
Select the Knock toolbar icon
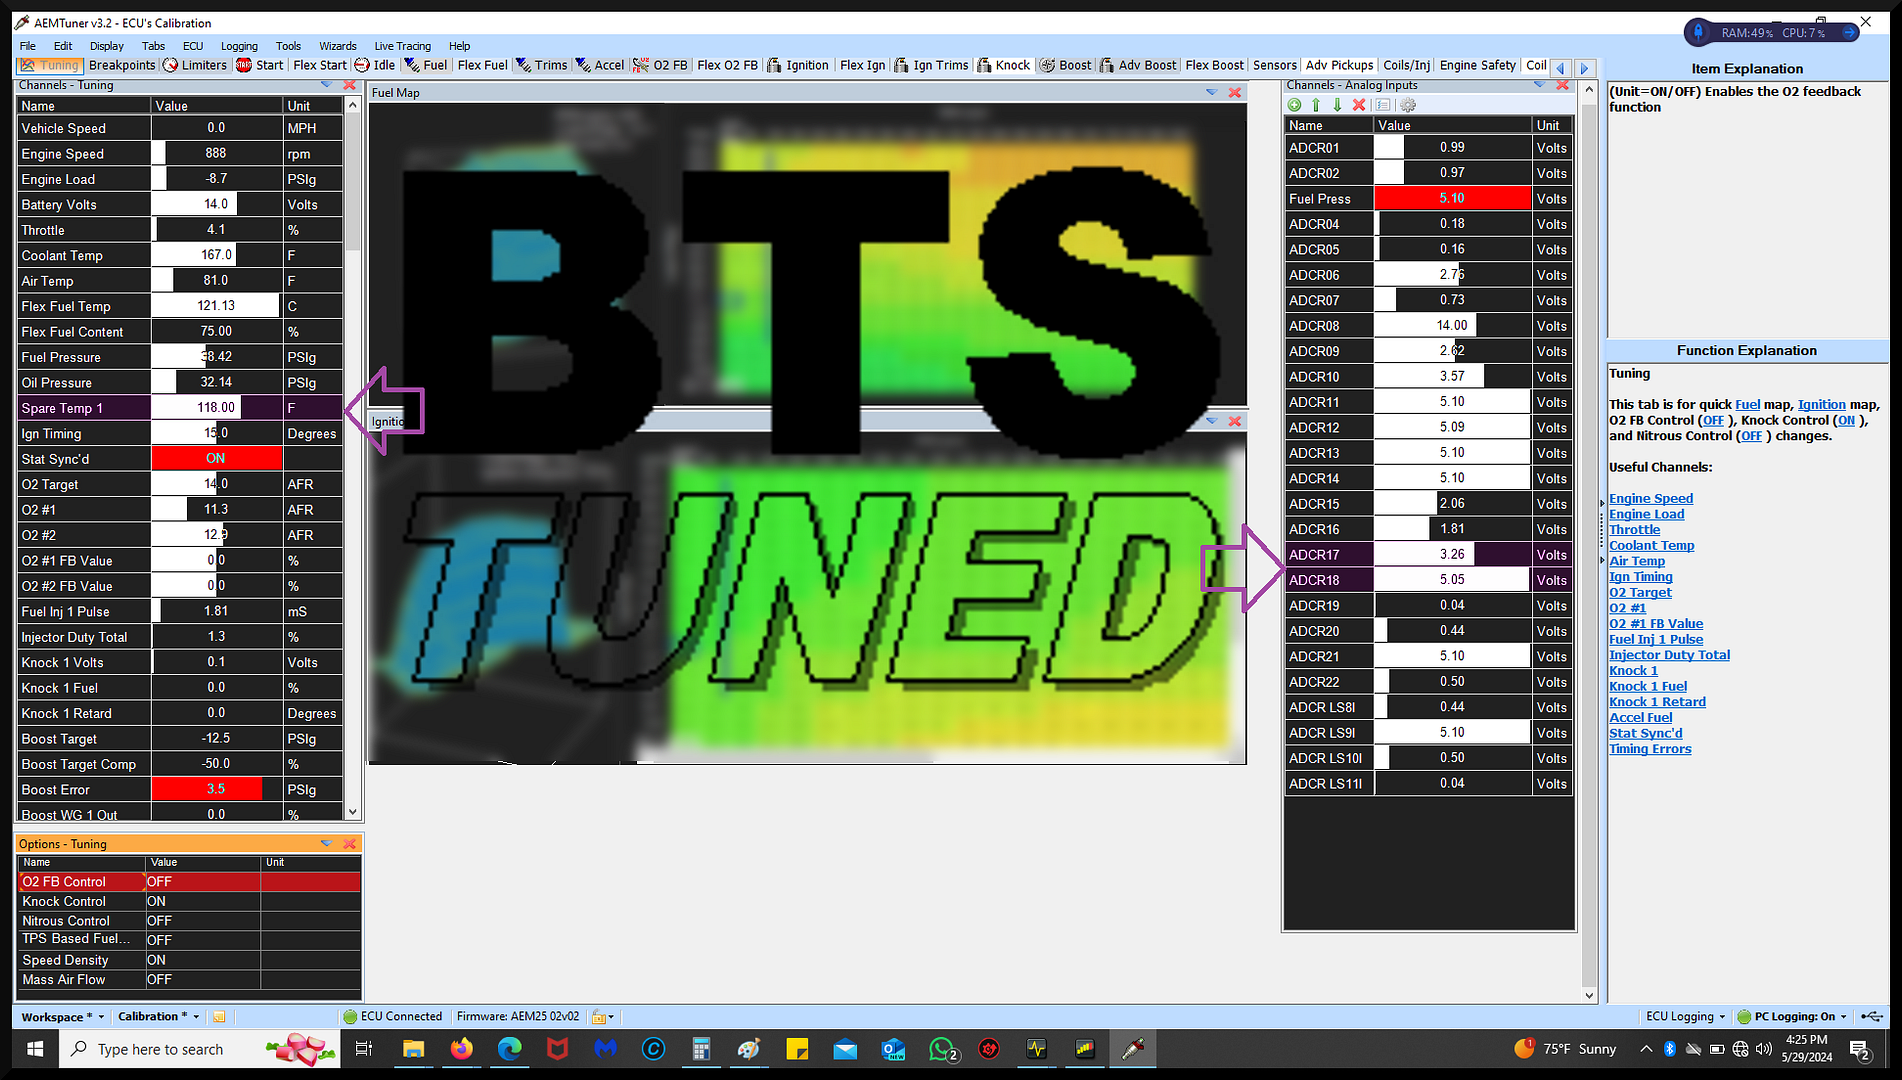pos(1003,65)
